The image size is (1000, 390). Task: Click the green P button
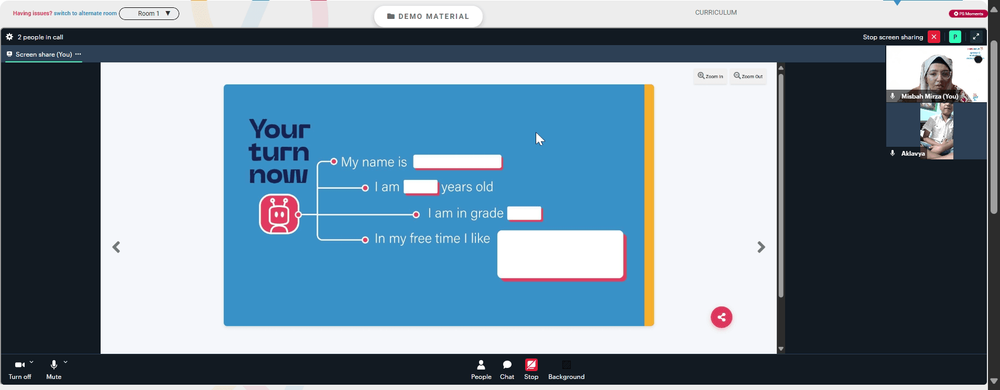[x=955, y=37]
